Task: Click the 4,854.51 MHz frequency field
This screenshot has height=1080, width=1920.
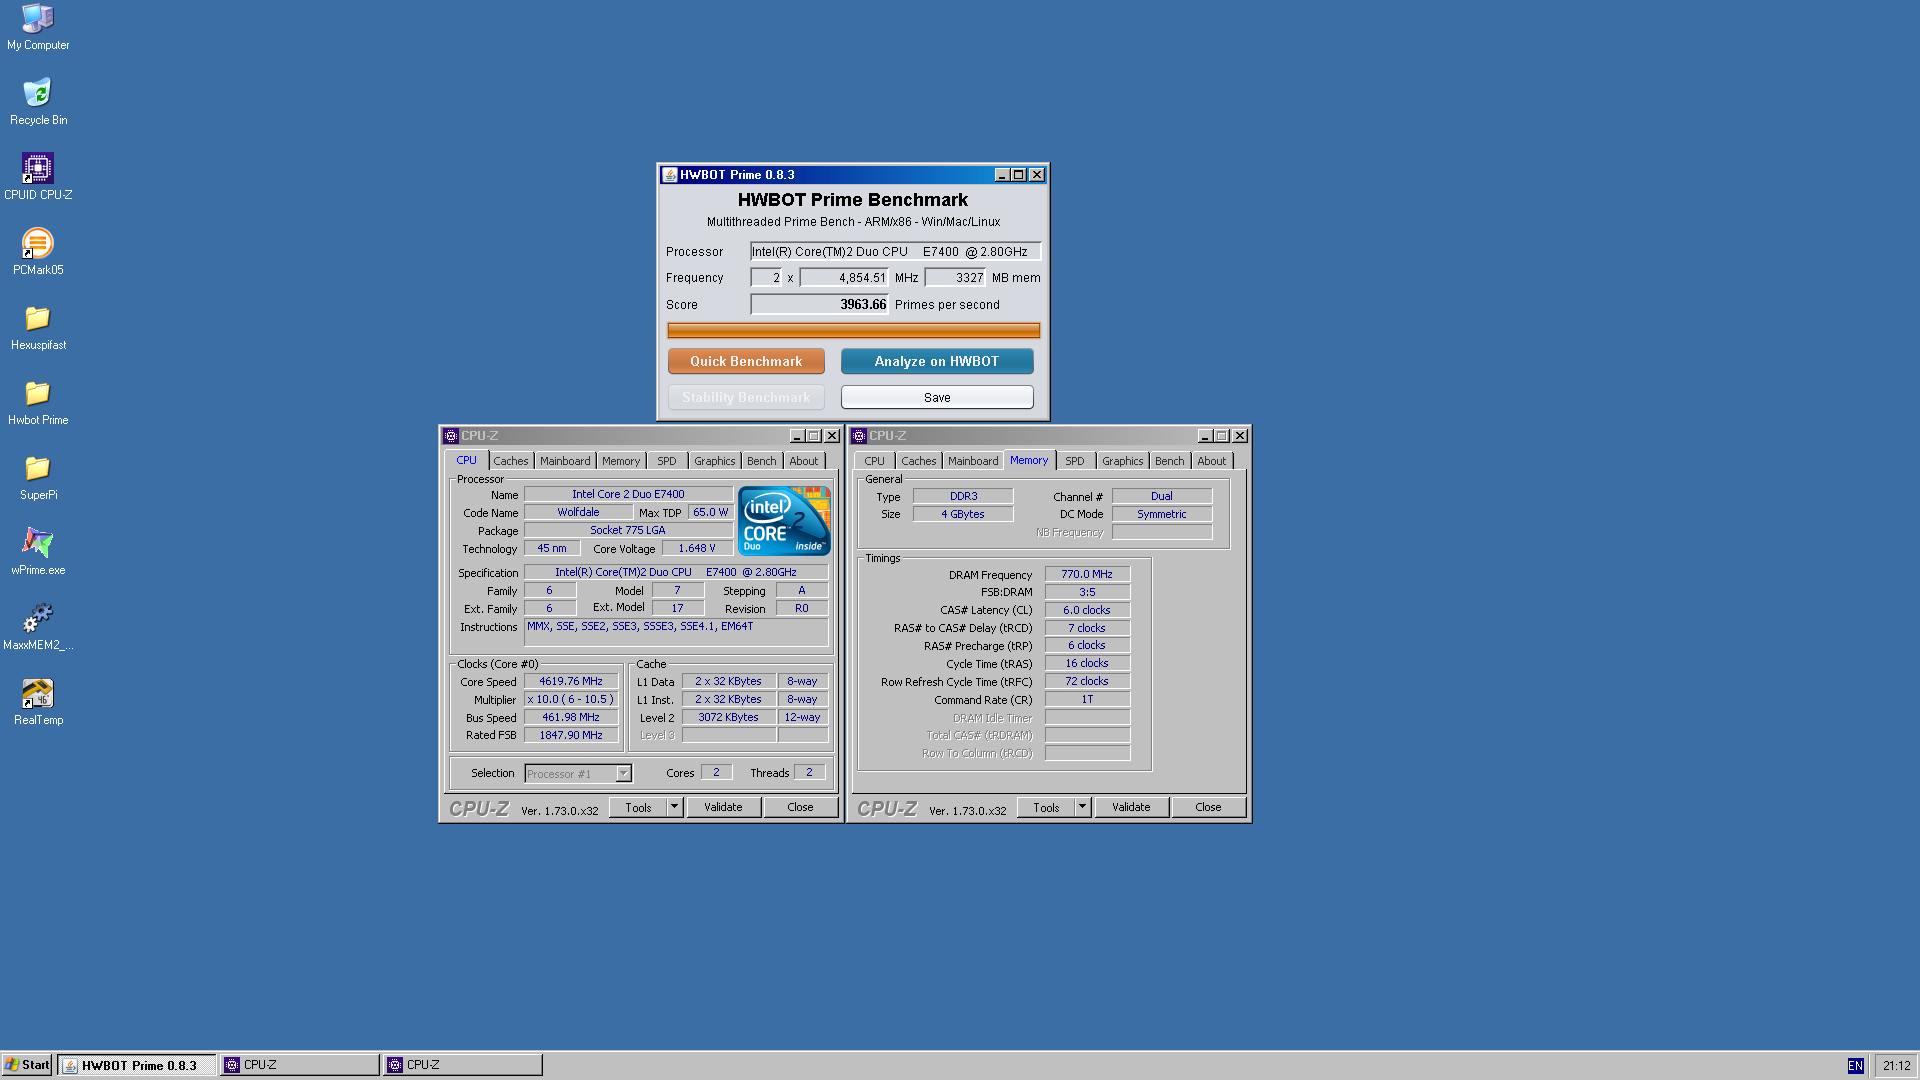Action: coord(844,278)
